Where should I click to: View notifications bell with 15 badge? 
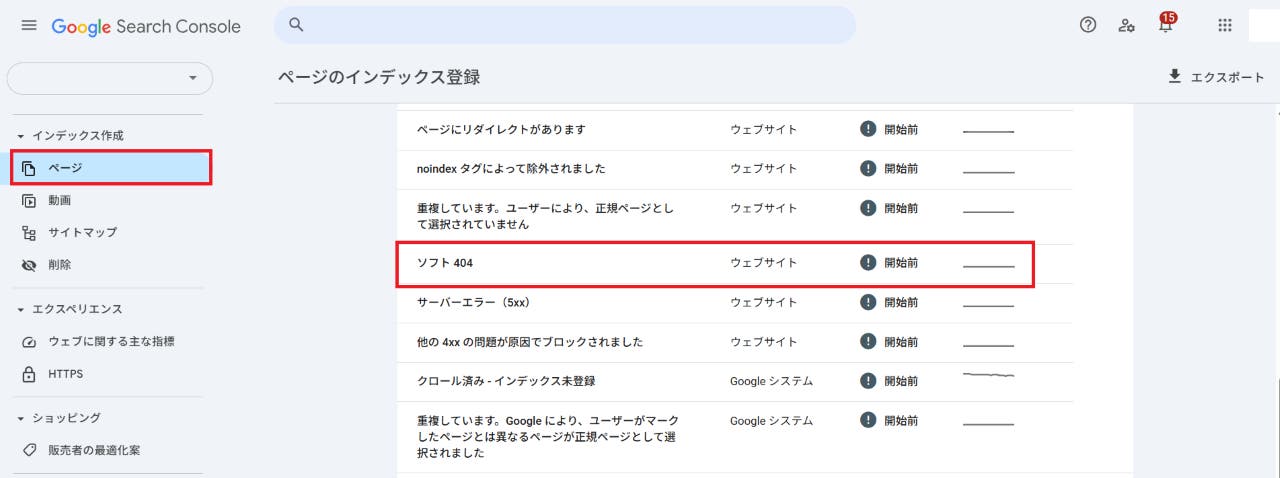1166,23
